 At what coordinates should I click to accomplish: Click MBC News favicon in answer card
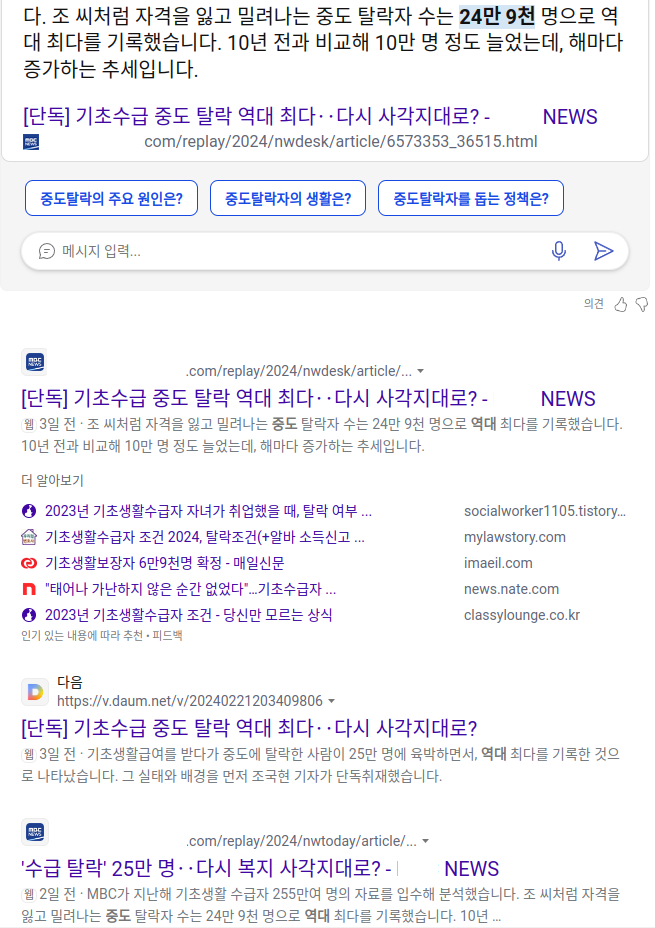click(31, 142)
